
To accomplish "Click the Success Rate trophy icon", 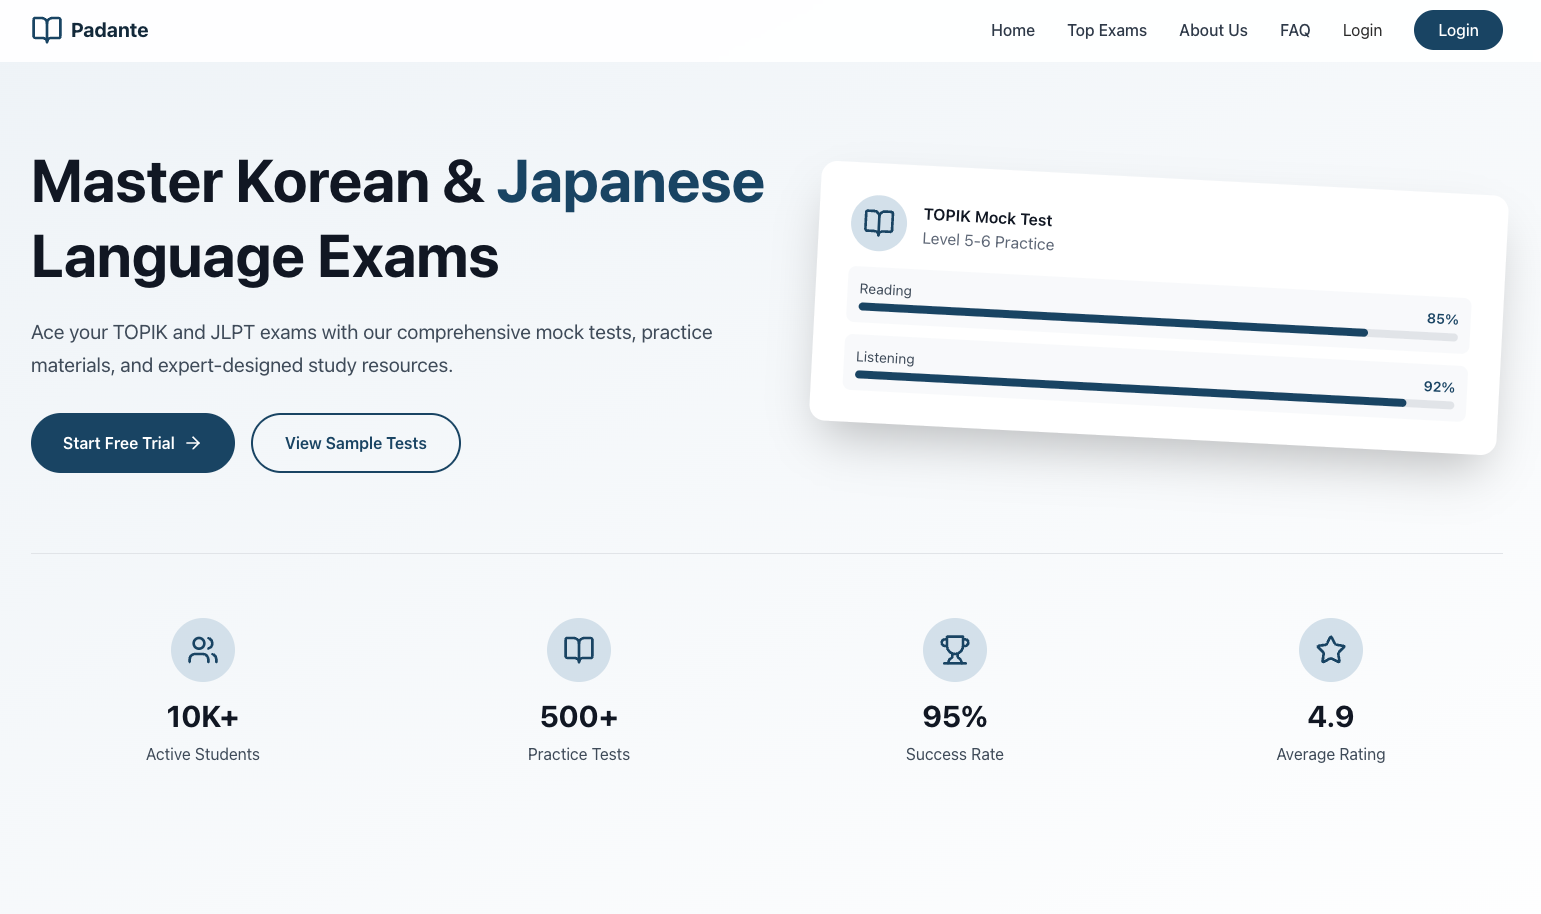I will 954,649.
